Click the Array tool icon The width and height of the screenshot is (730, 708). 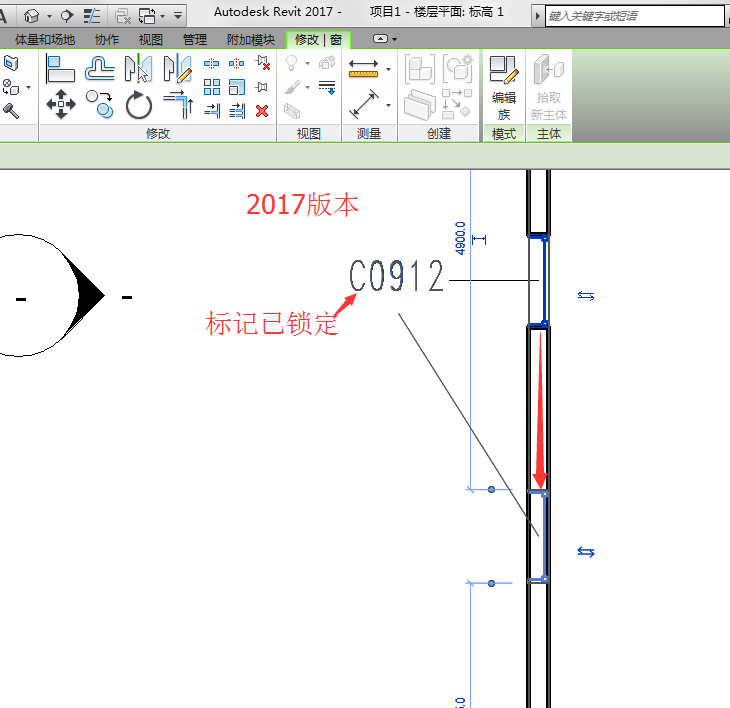tap(212, 87)
